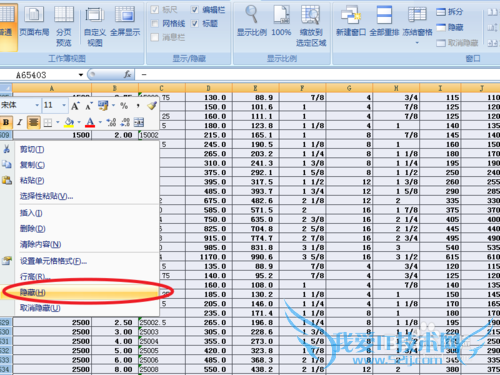
Task: Toggle italic in mini toolbar
Action: (20, 122)
